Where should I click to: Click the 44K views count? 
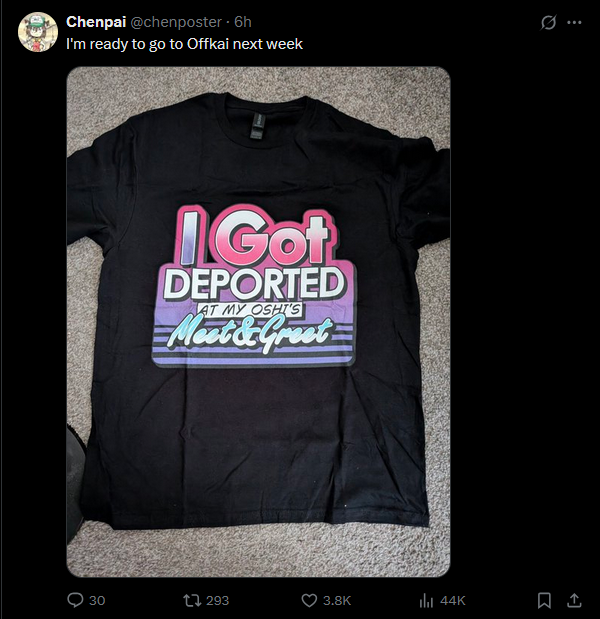[453, 600]
